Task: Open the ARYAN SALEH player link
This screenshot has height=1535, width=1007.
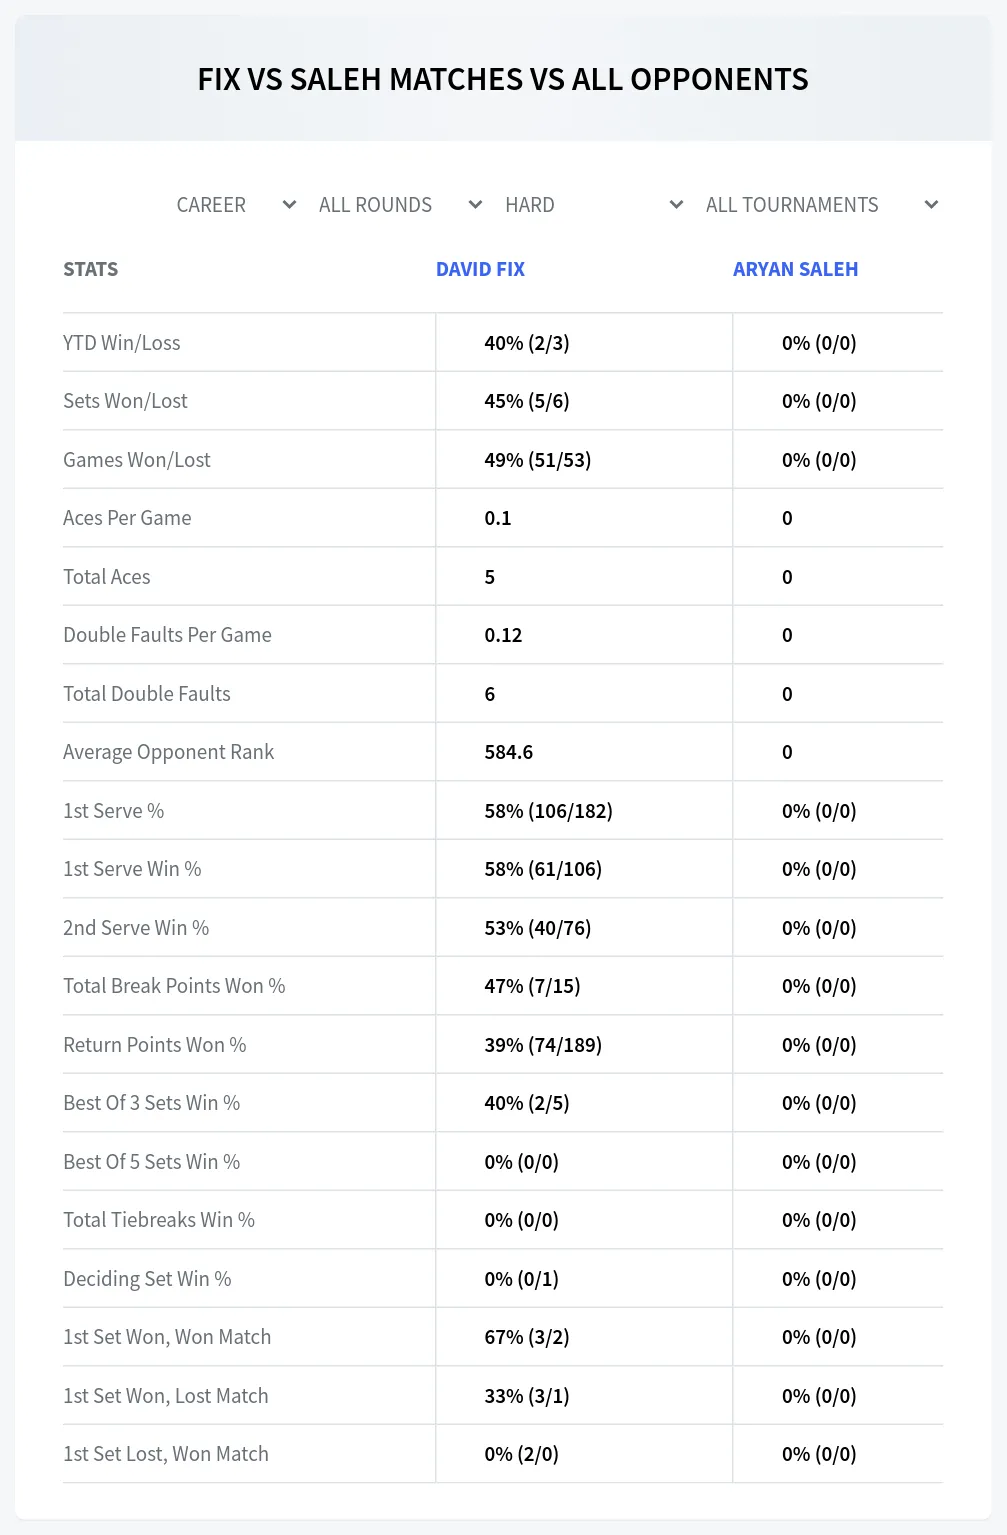Action: coord(795,269)
